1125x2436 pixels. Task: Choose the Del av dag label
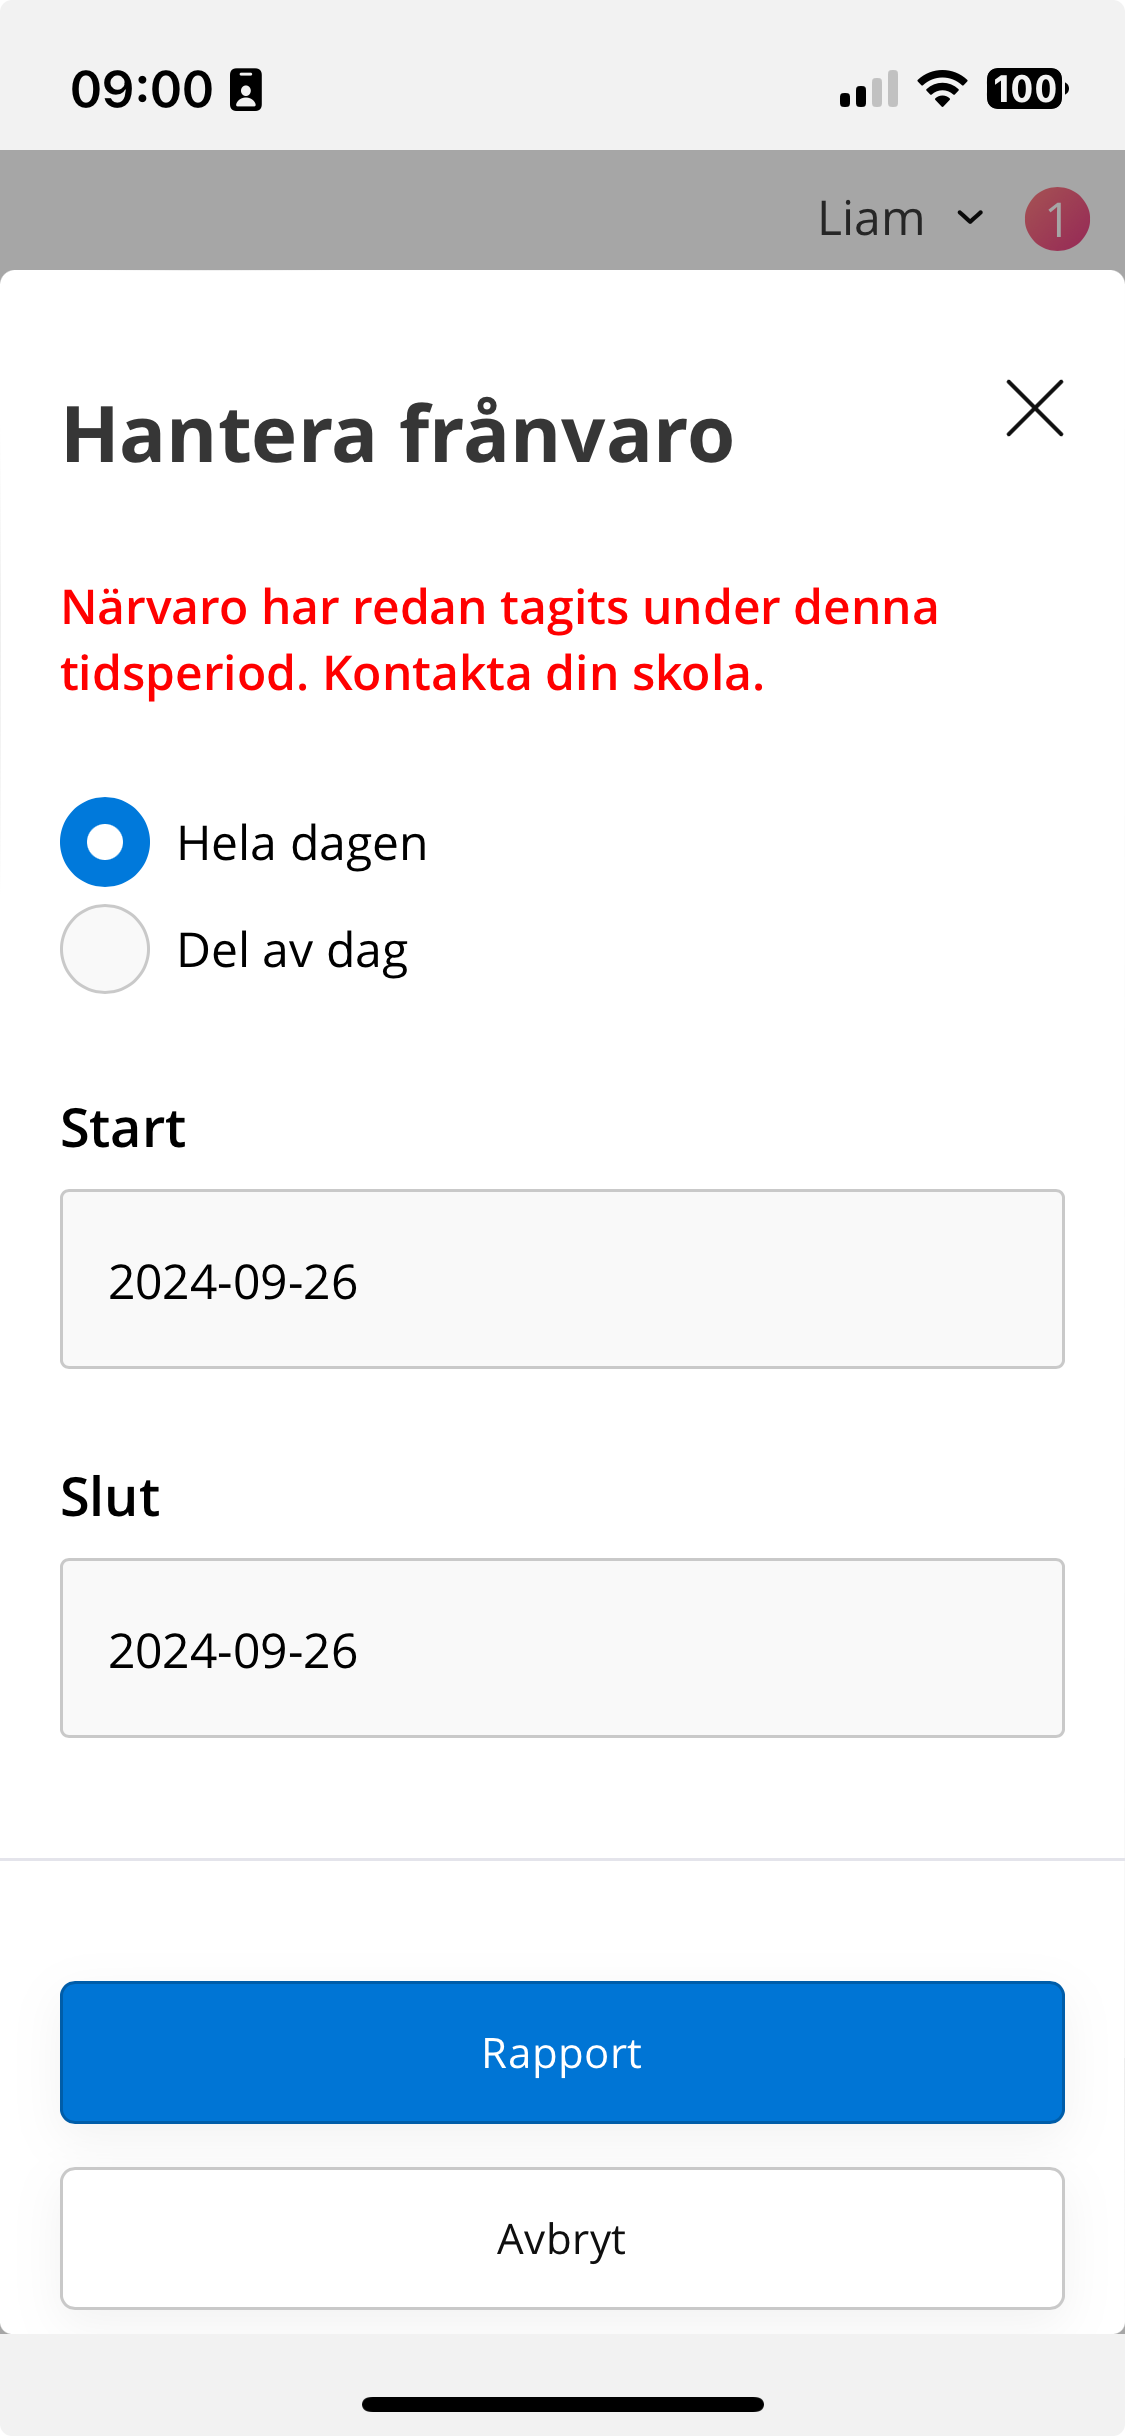click(292, 950)
